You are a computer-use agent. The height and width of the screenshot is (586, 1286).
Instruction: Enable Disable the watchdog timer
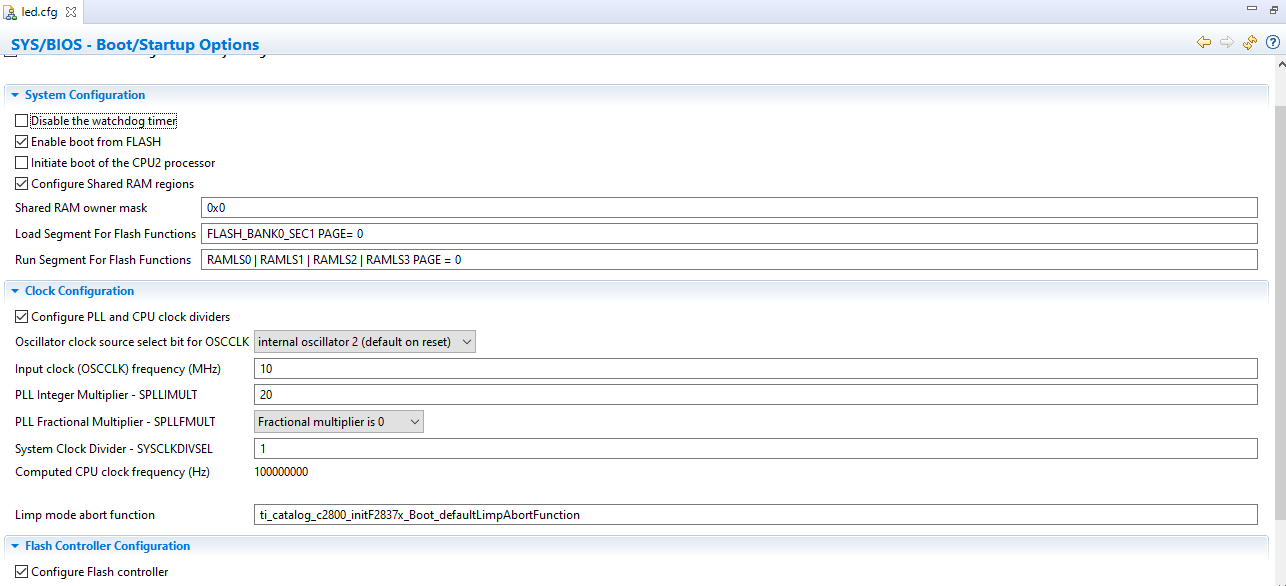coord(20,120)
